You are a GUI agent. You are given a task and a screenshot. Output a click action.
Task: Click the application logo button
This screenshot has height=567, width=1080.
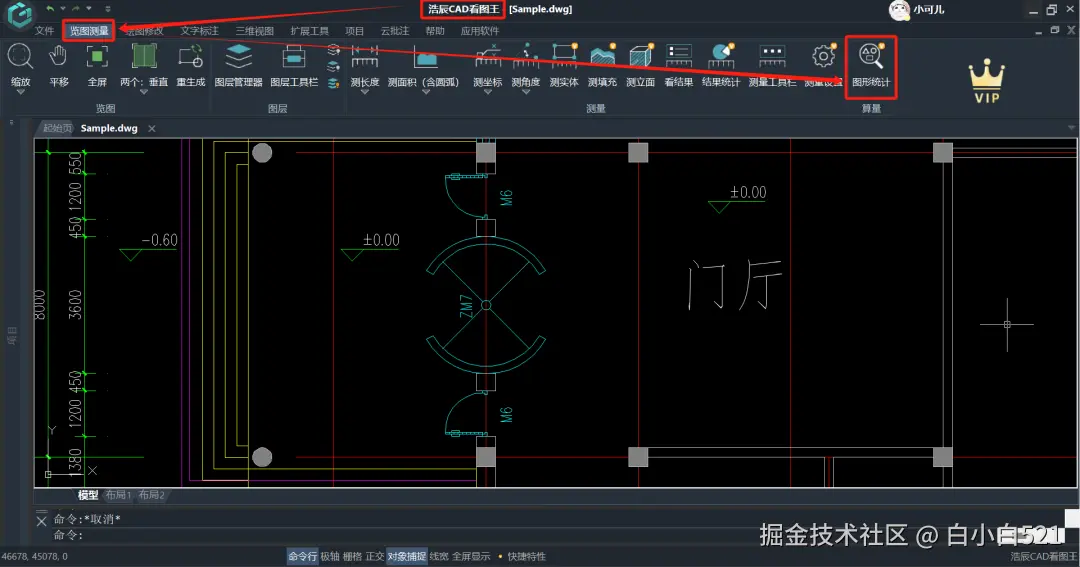19,14
